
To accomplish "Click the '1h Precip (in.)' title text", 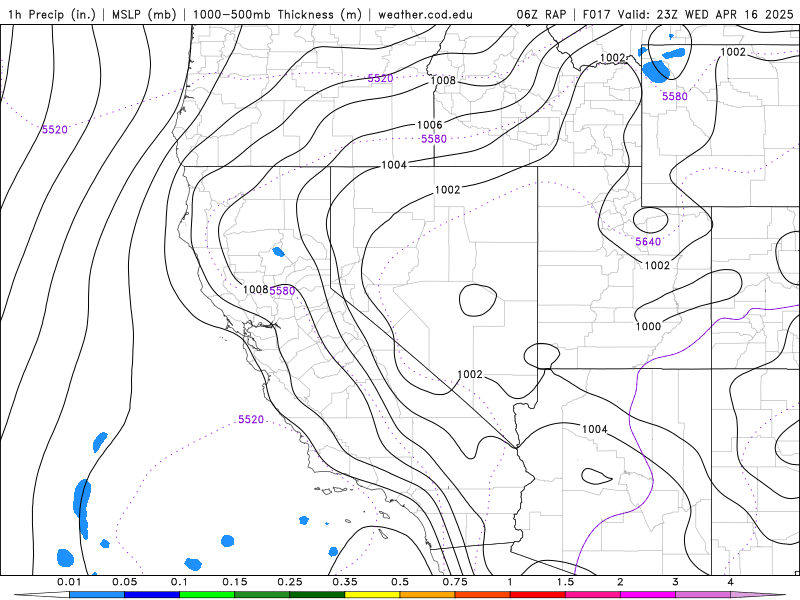I will [x=52, y=14].
